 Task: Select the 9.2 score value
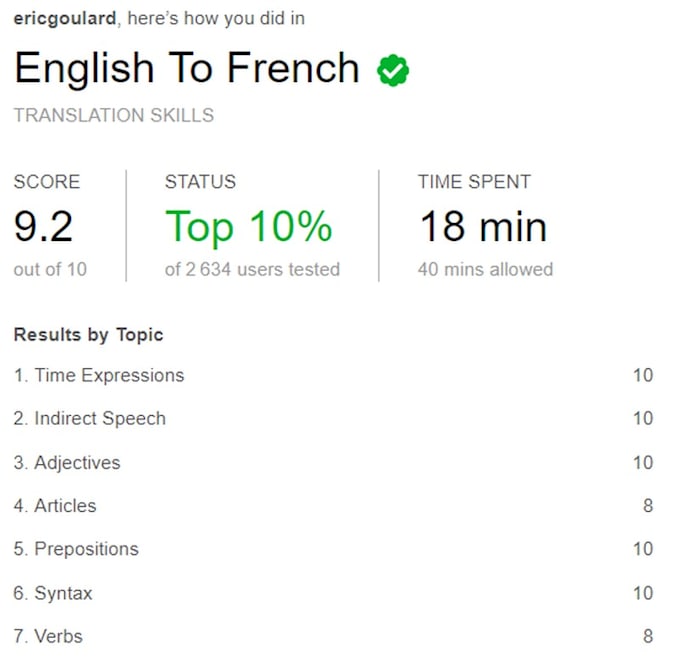[43, 226]
